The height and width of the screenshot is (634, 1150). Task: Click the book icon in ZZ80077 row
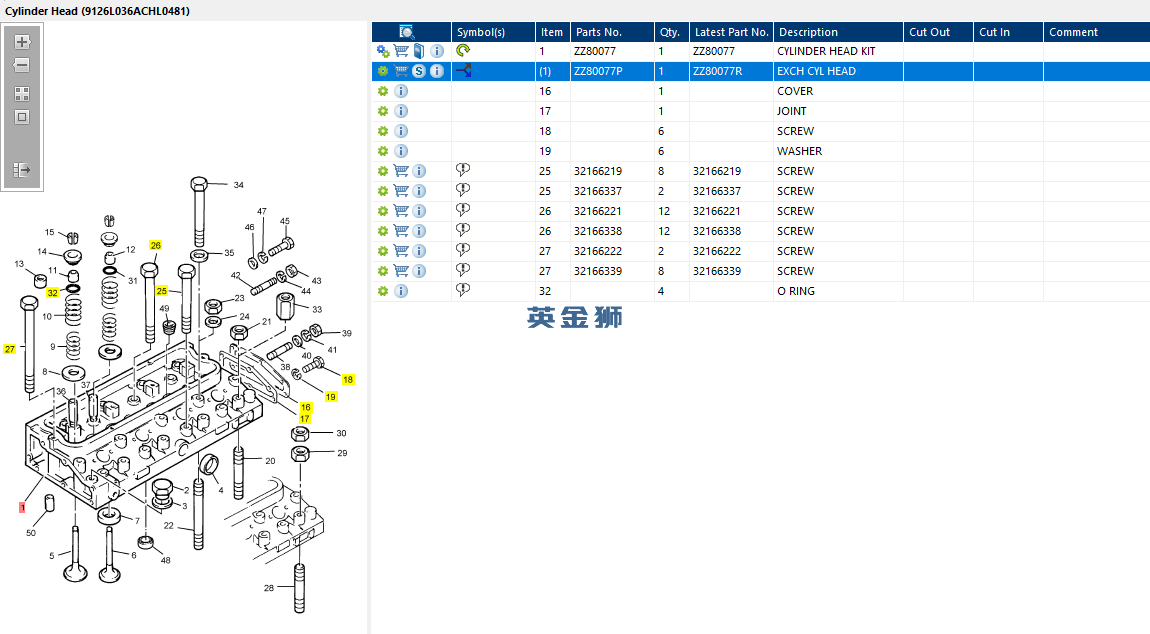[419, 51]
